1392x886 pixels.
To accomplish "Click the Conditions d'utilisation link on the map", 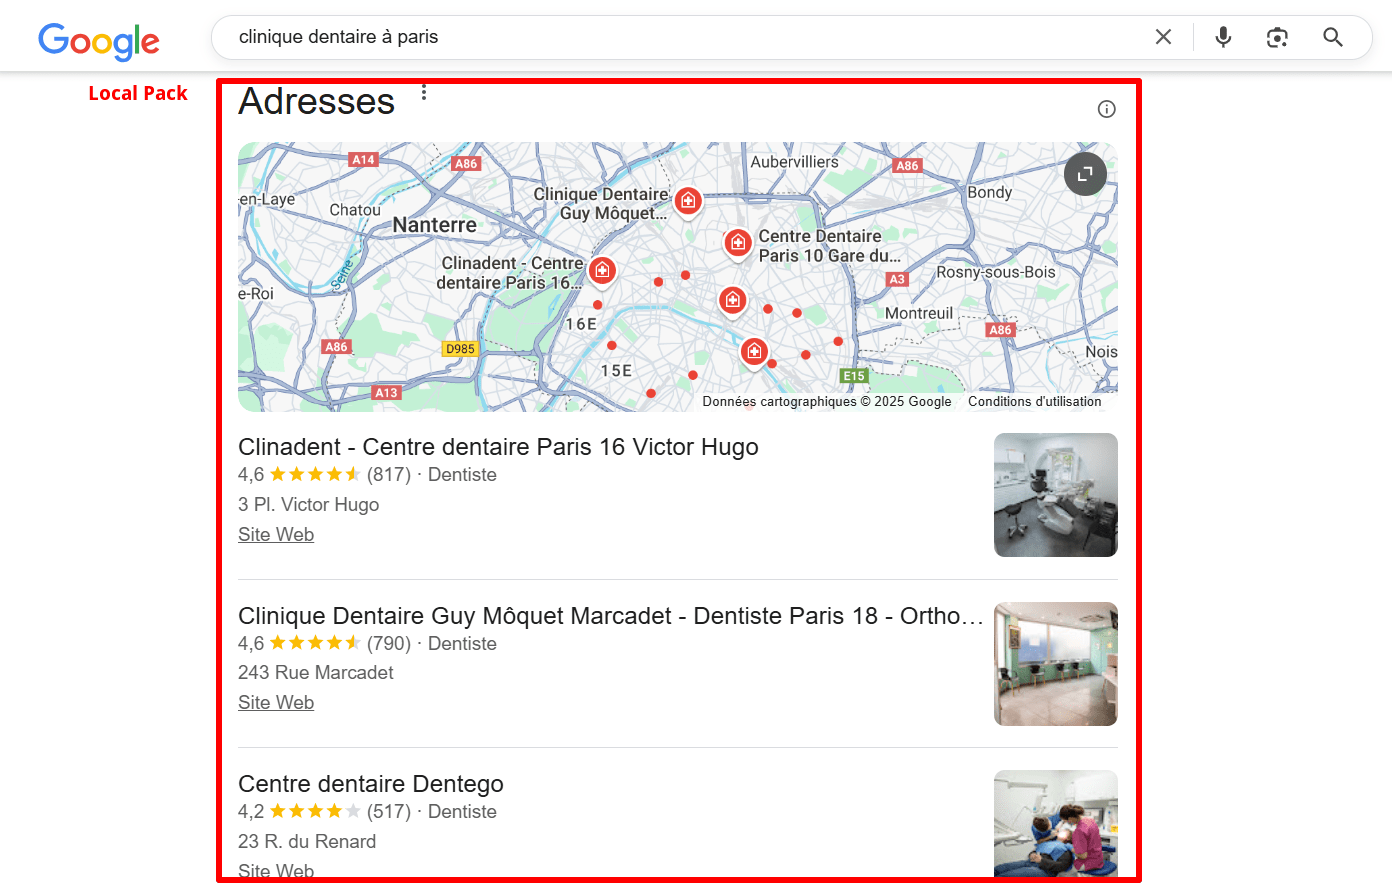I will (1035, 401).
